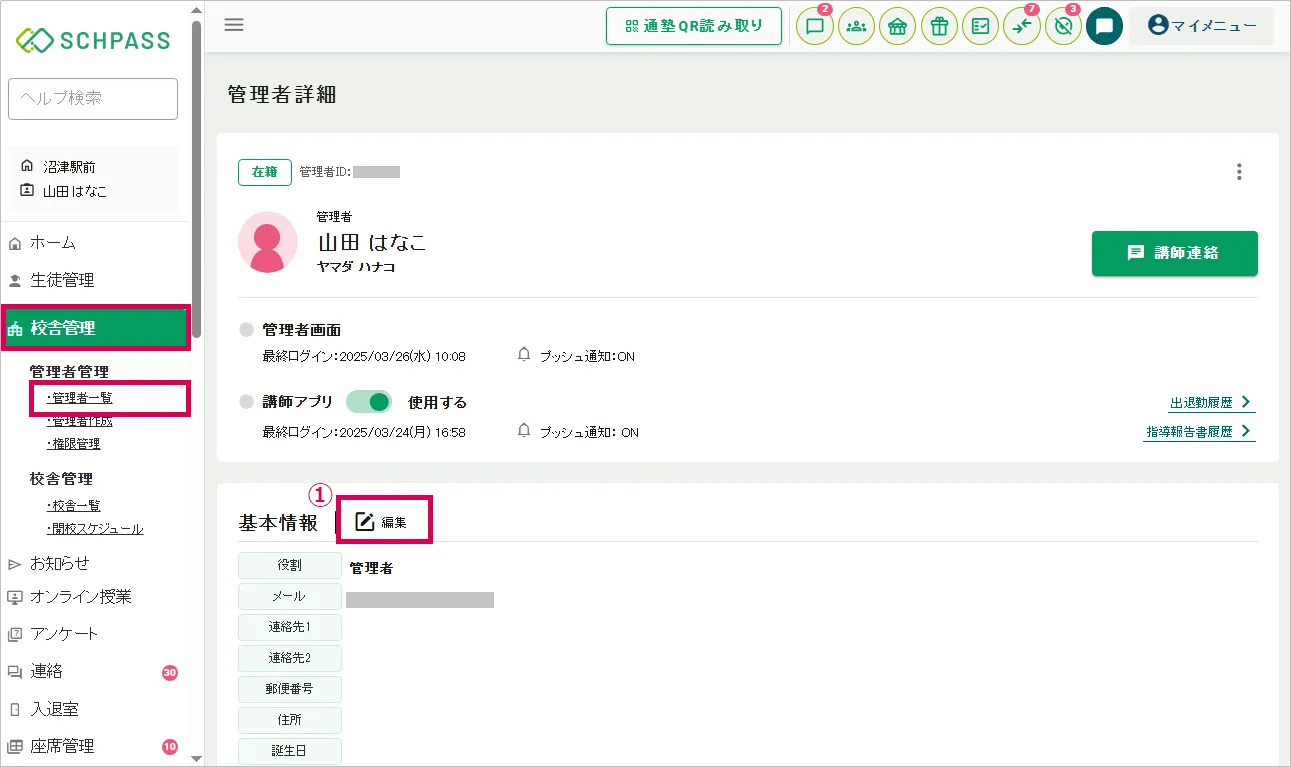The width and height of the screenshot is (1291, 767).
Task: Click the storefront icon in header
Action: click(897, 27)
